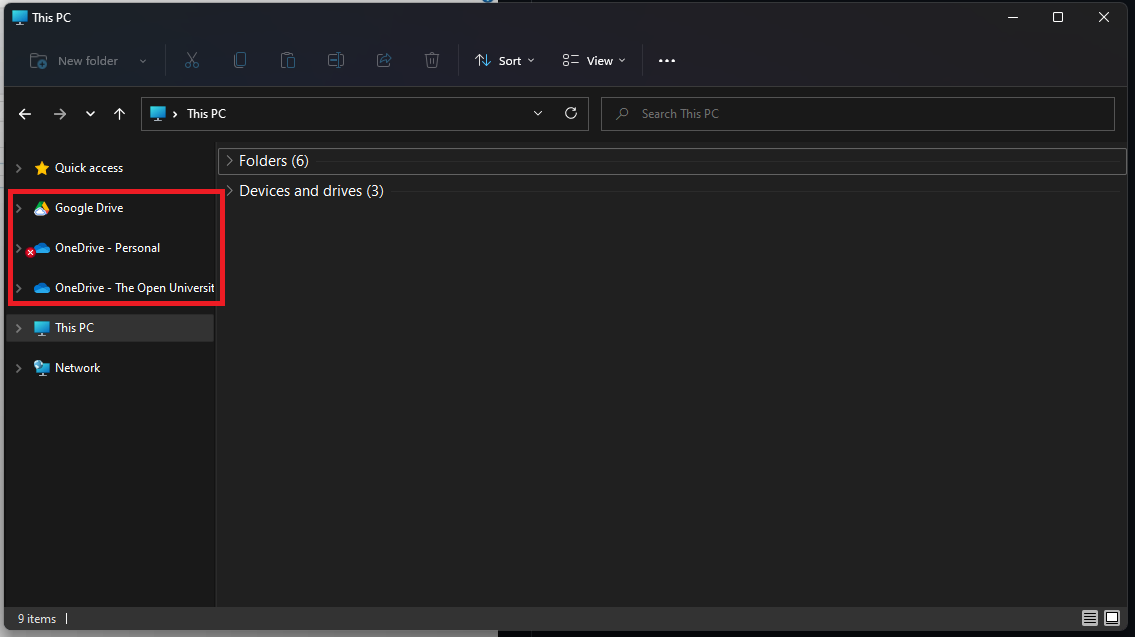The height and width of the screenshot is (637, 1135).
Task: Select OneDrive - Personal in the sidebar
Action: pos(107,247)
